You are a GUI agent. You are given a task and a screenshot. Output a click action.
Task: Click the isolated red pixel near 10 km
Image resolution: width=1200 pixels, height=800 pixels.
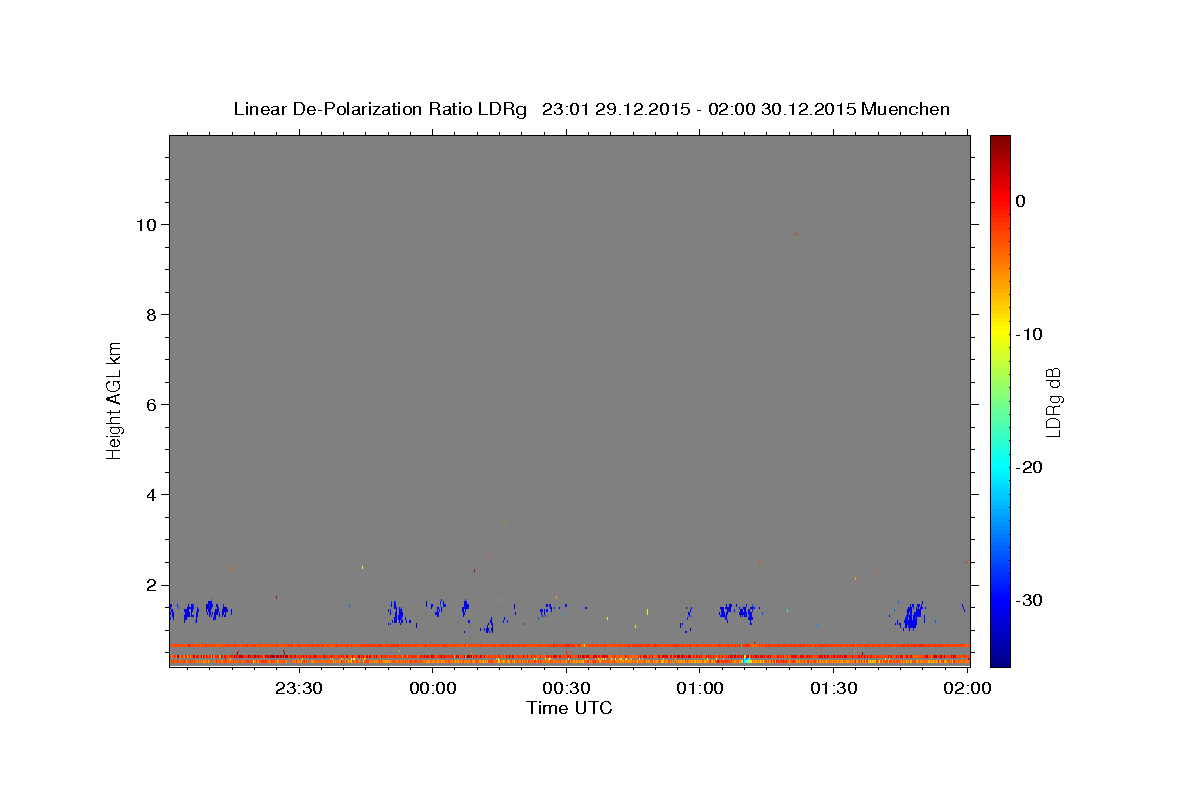click(796, 234)
